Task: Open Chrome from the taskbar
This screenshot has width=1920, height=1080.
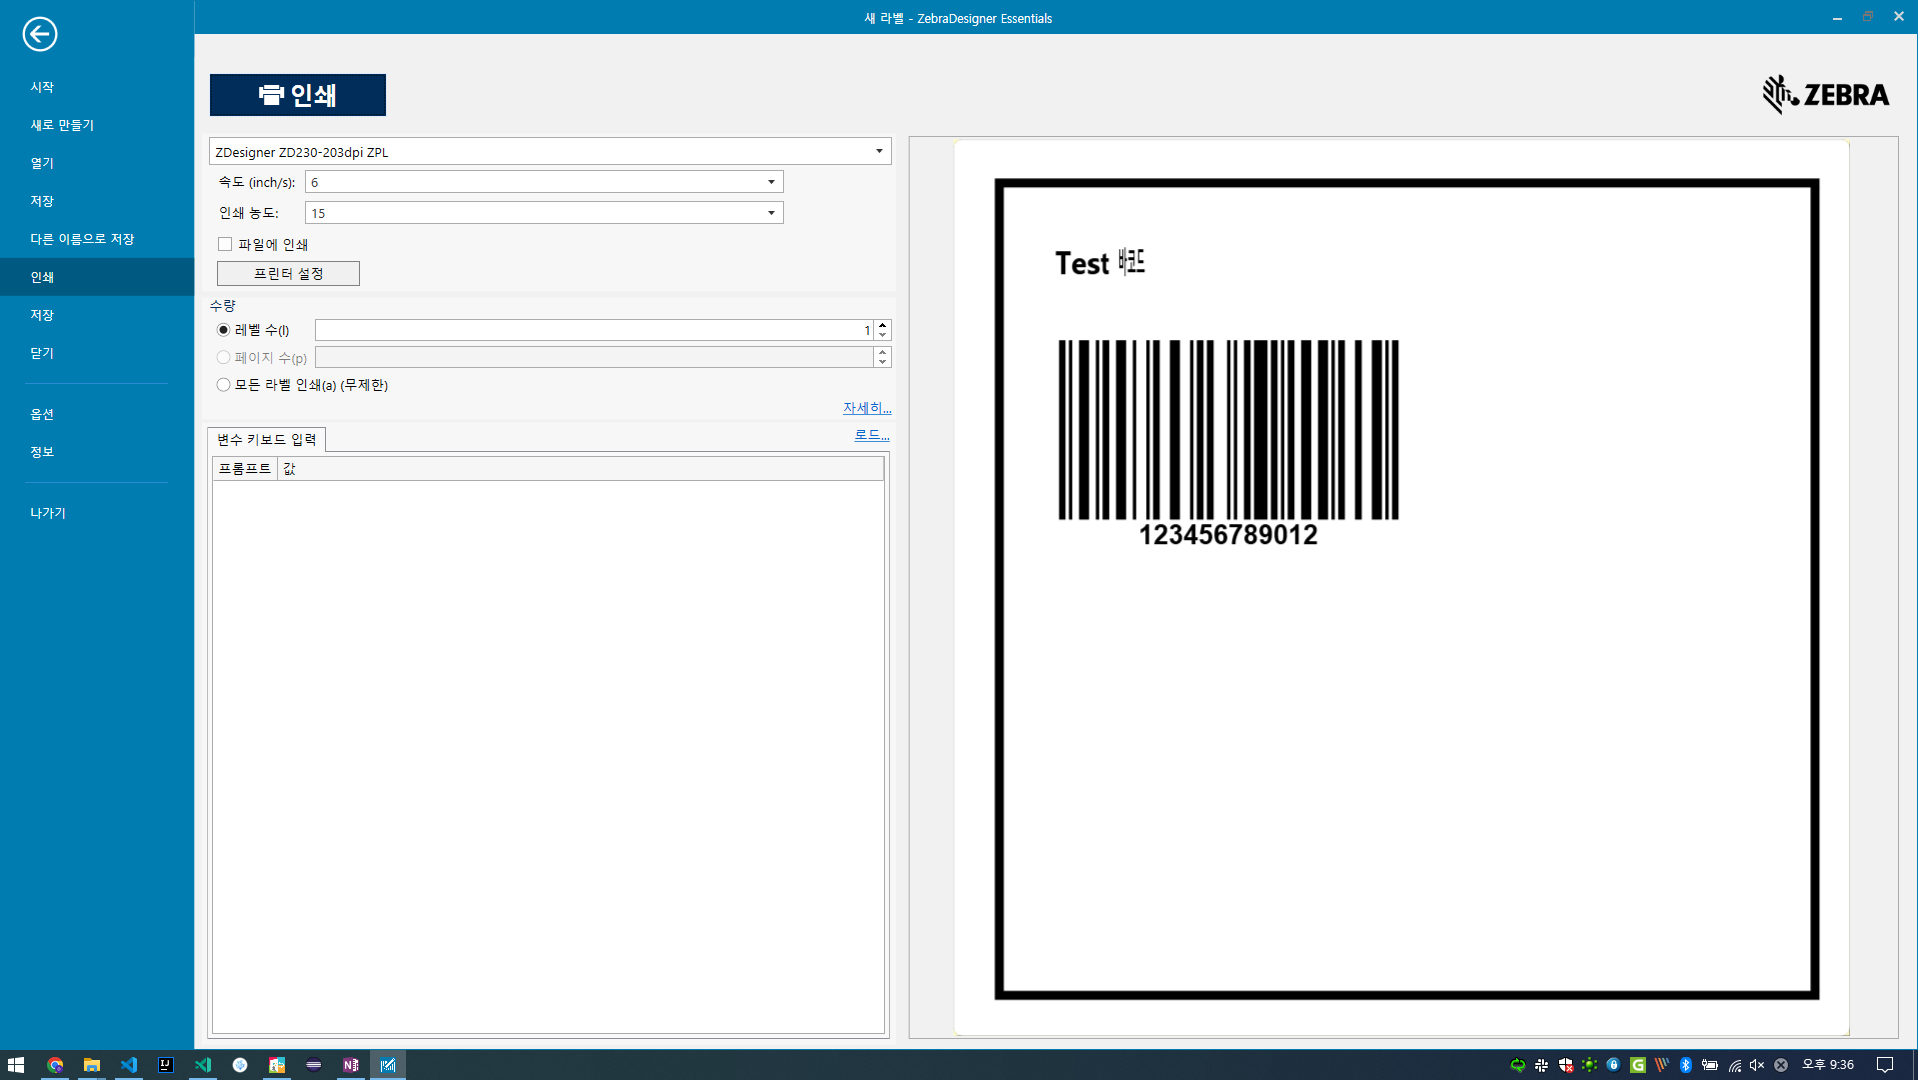Action: coord(55,1065)
